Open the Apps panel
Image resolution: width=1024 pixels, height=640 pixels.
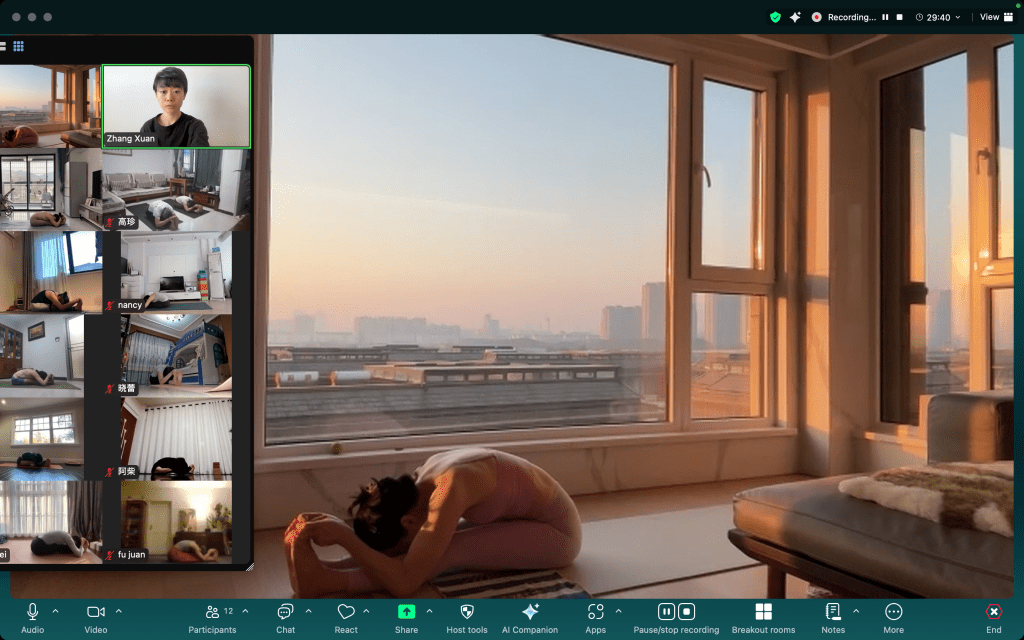coord(595,612)
